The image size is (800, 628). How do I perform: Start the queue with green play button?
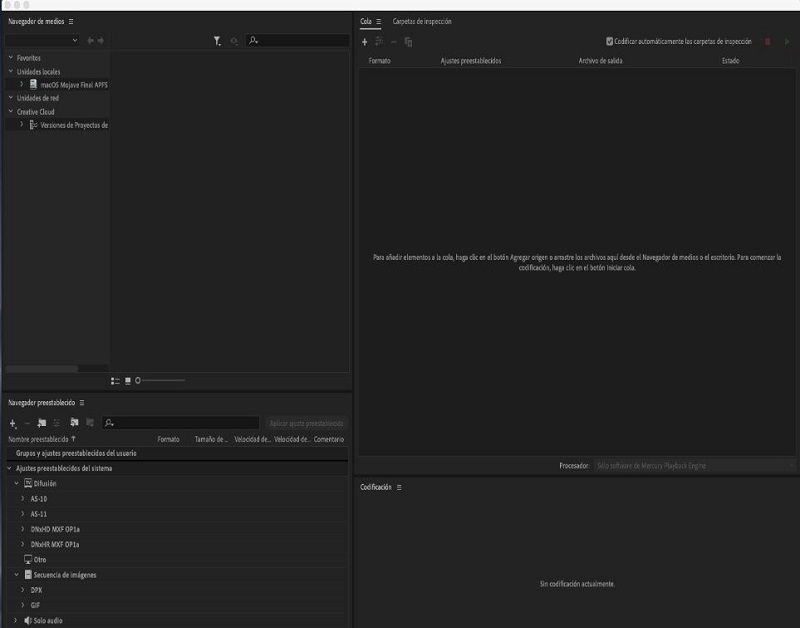[x=787, y=41]
